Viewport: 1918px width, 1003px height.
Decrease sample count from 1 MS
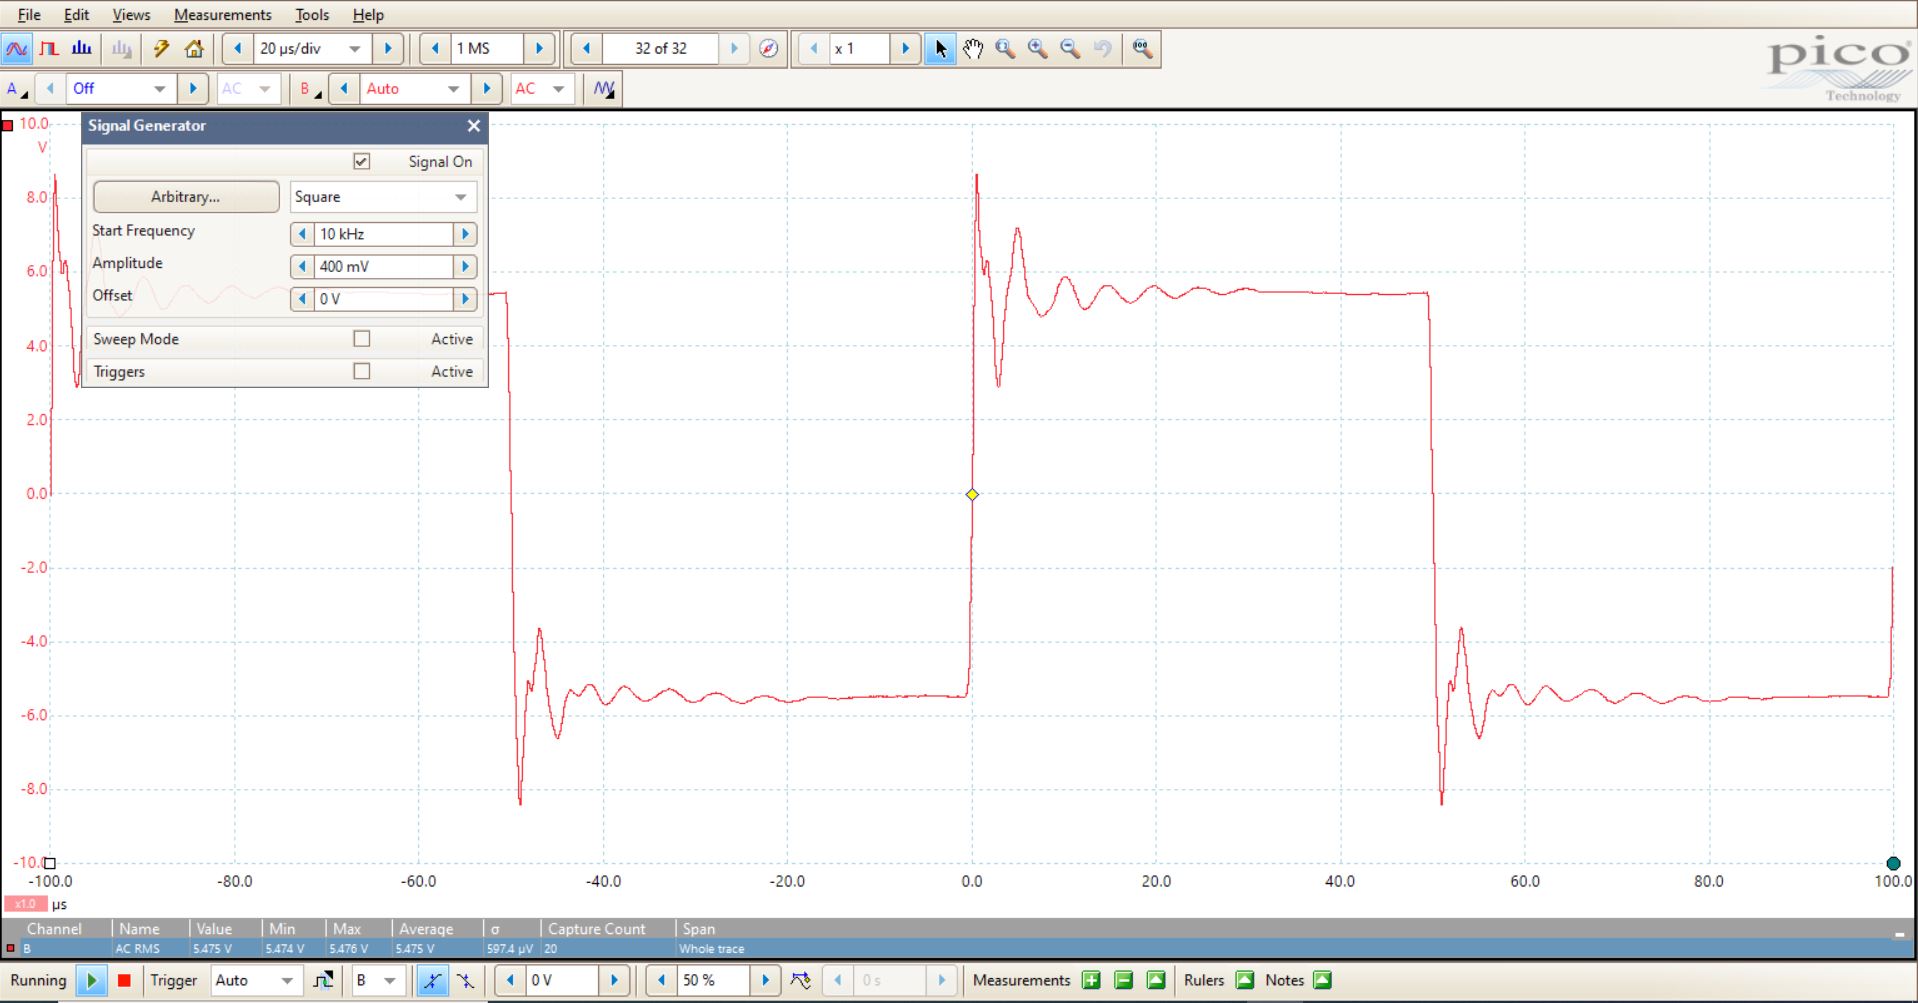(x=435, y=49)
